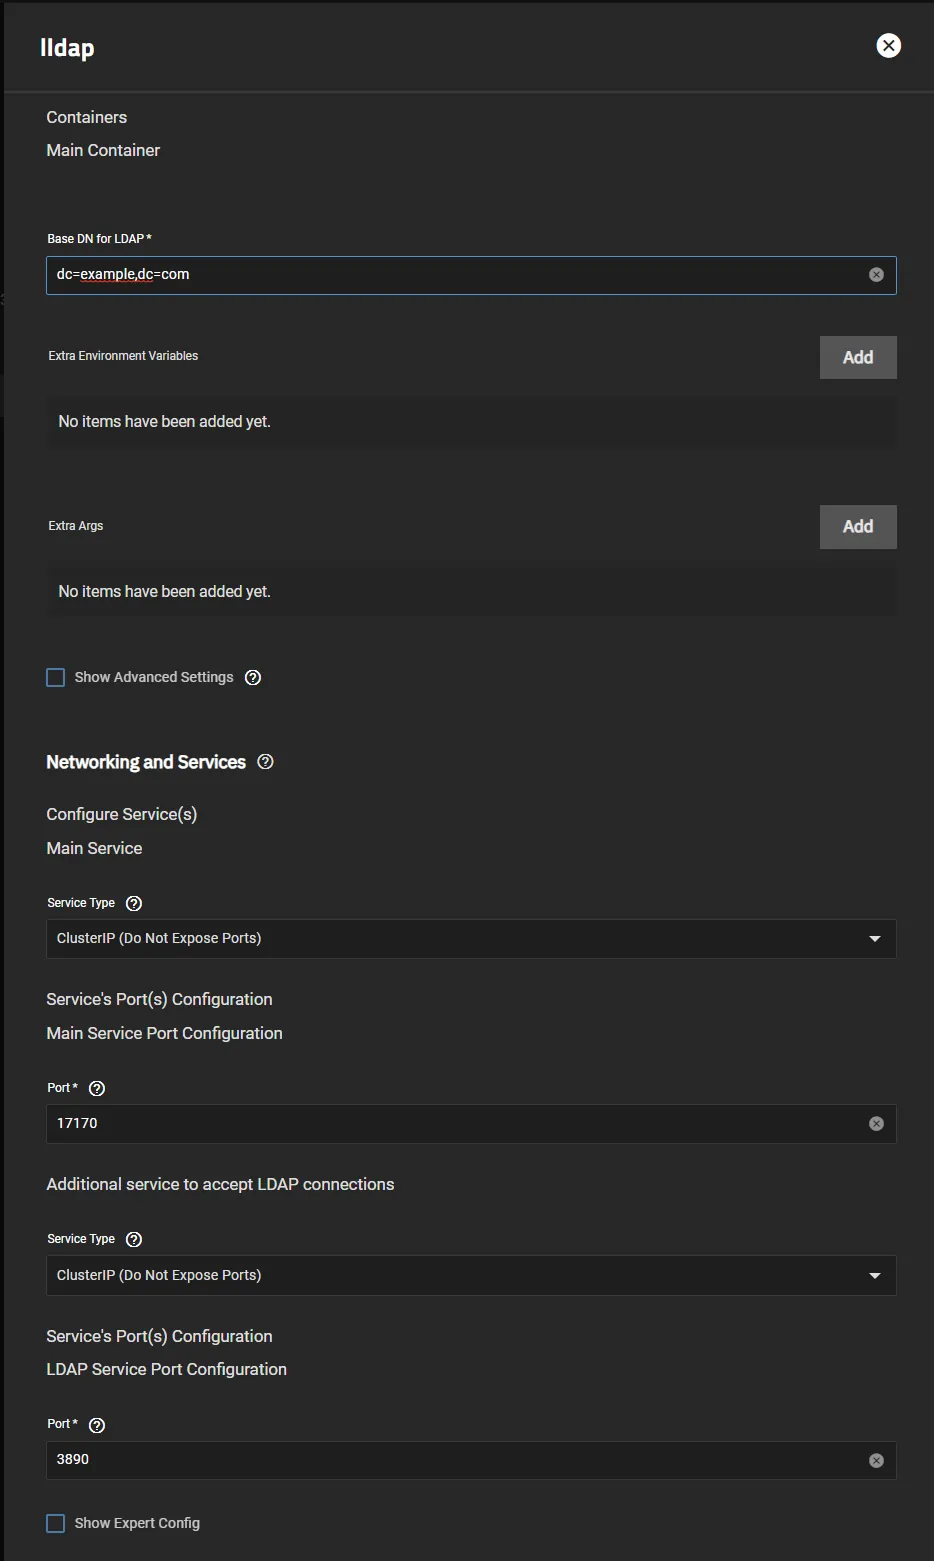Enable Show Expert Config checkbox
This screenshot has width=934, height=1561.
point(56,1523)
